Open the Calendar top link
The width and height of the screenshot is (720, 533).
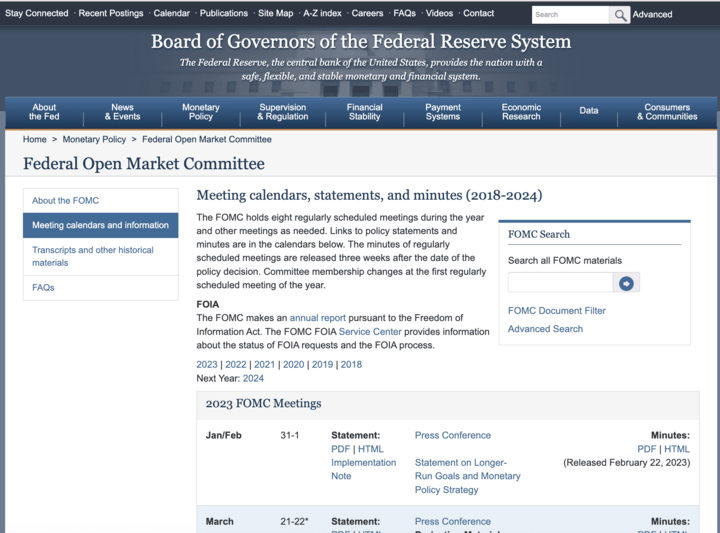(x=171, y=13)
